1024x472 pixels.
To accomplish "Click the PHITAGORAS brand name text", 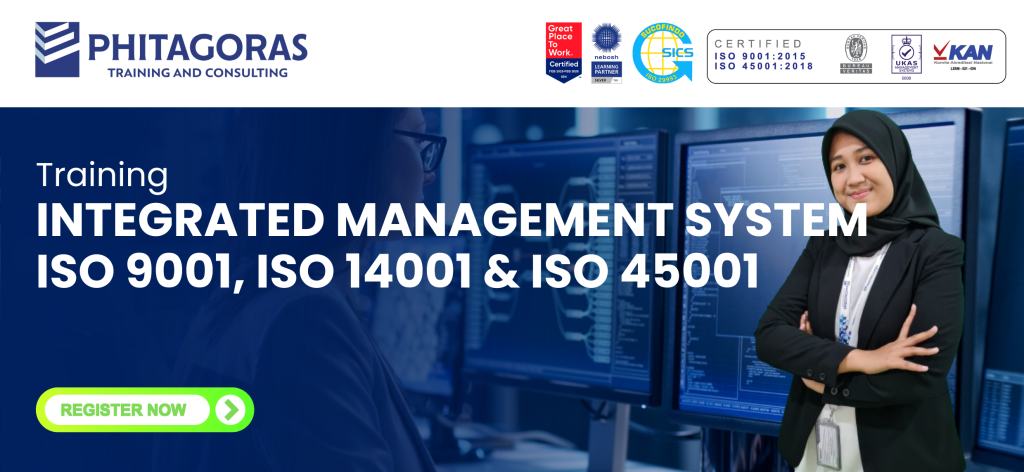I will 198,47.
